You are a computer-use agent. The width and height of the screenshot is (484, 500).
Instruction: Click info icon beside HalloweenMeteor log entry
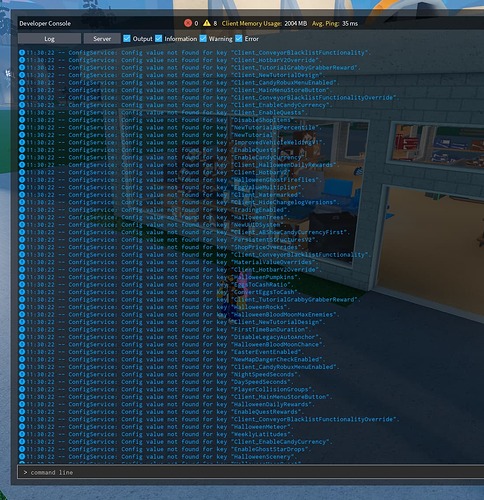[22, 427]
